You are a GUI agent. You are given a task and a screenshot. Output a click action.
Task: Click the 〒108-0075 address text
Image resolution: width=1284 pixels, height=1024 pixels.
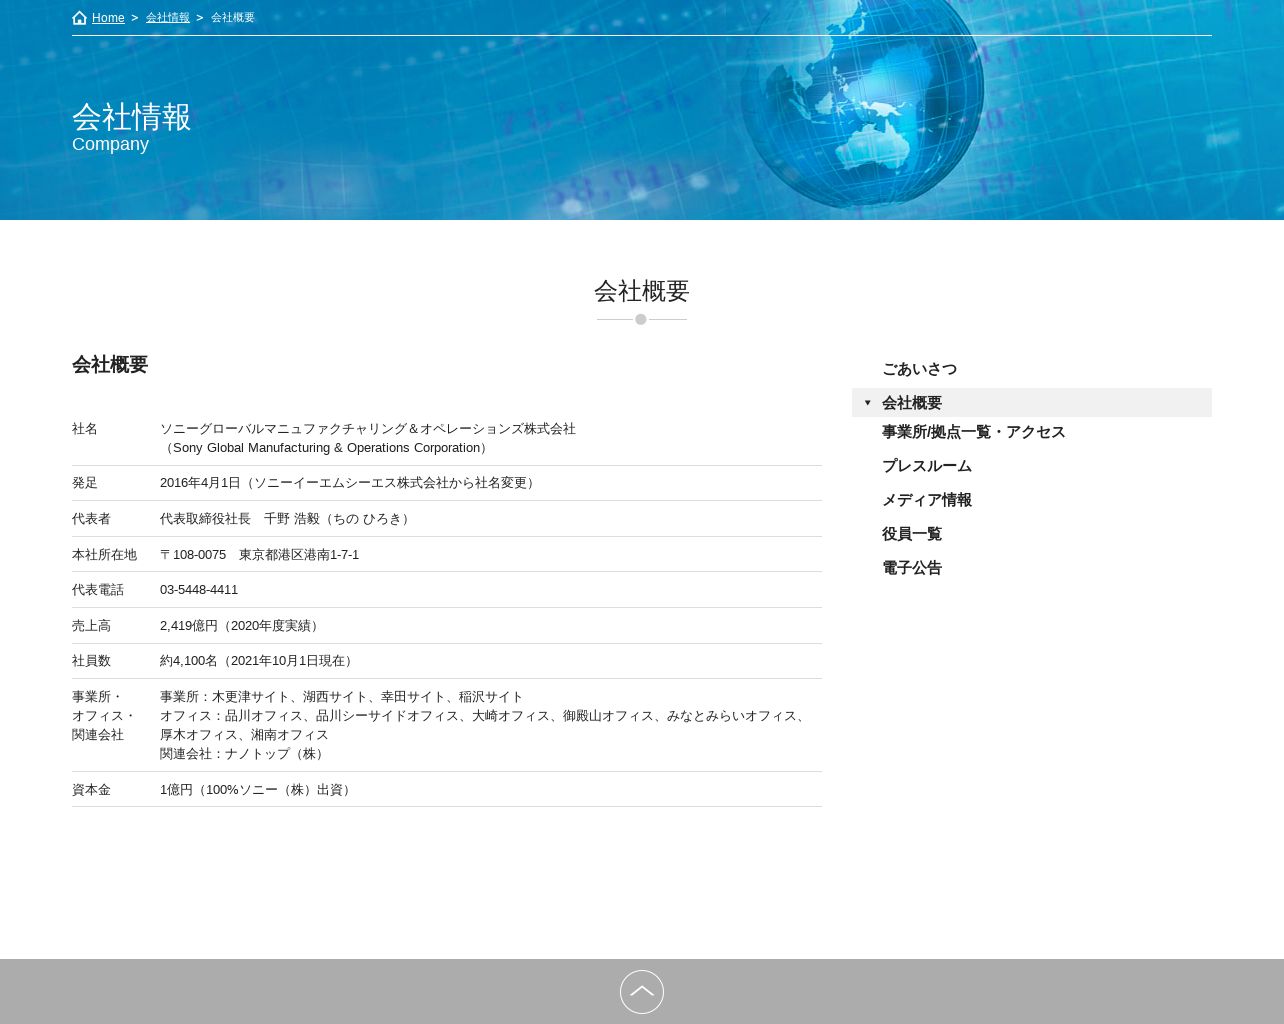coord(259,555)
